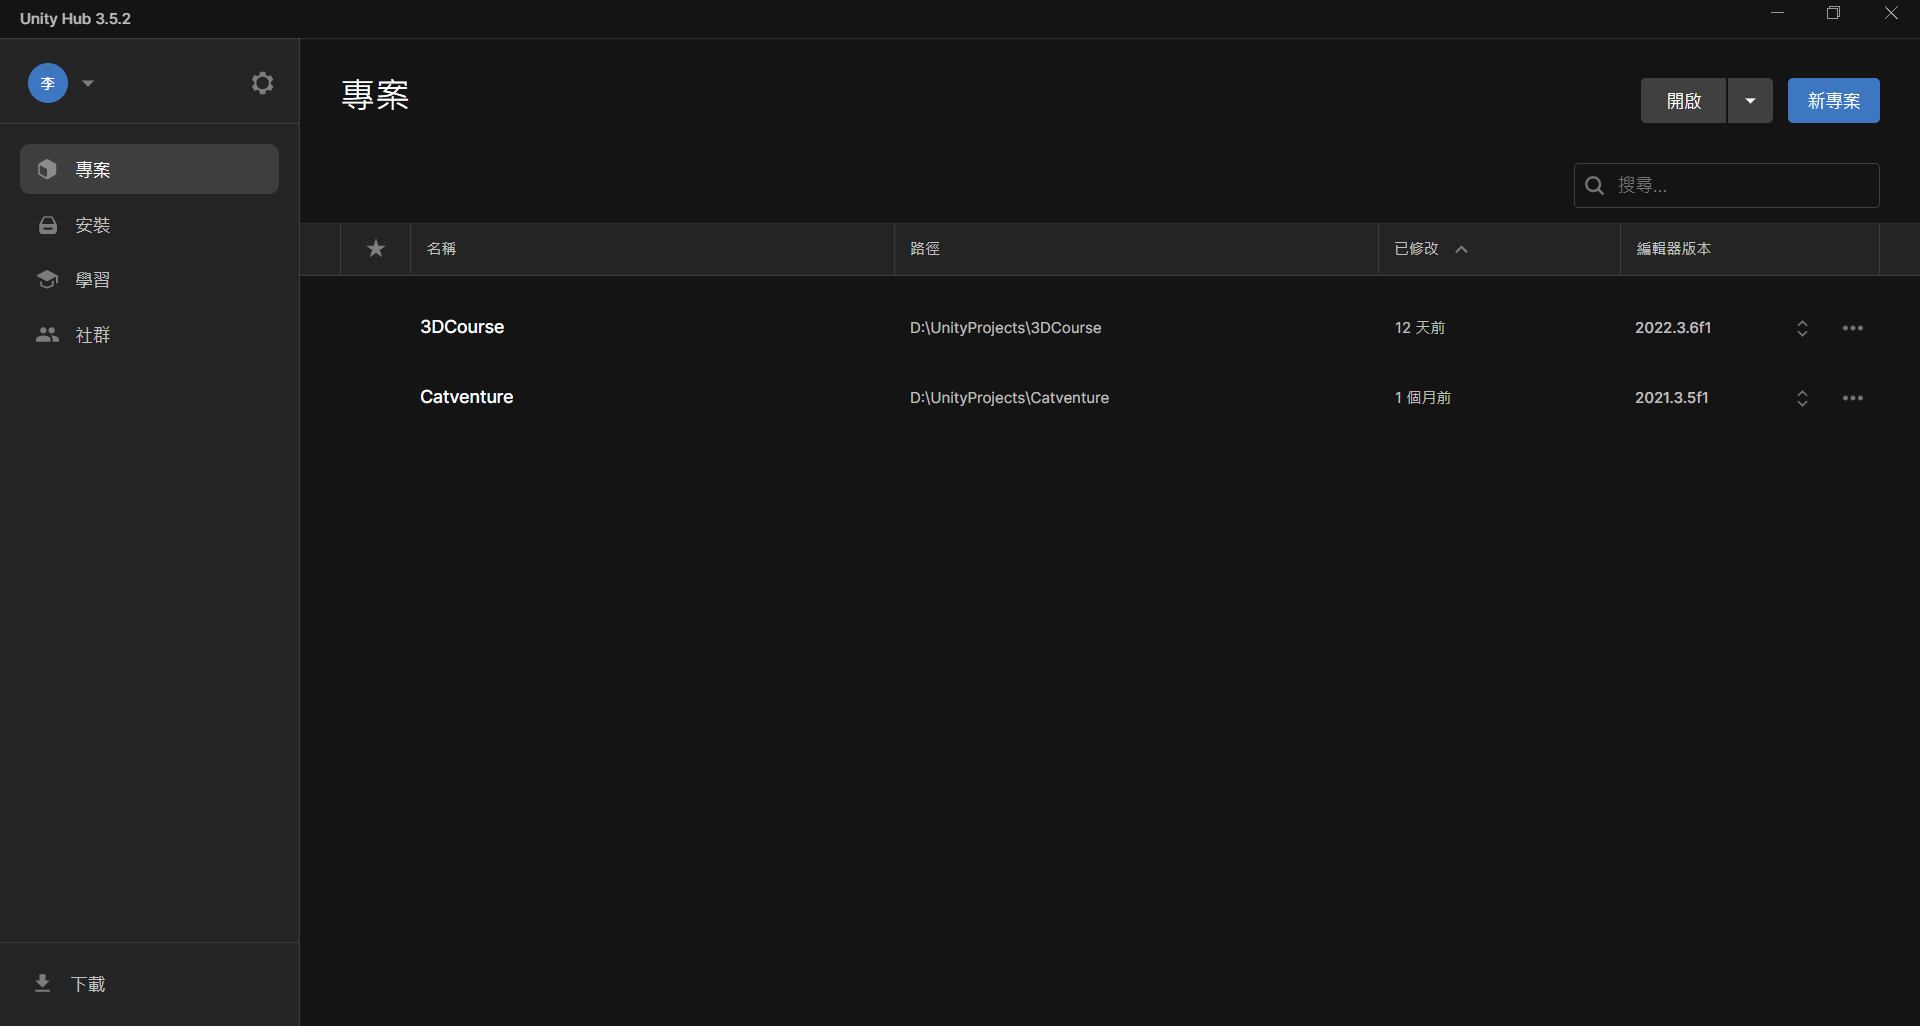This screenshot has width=1920, height=1026.
Task: Open the 3DCourse project
Action: [x=462, y=327]
